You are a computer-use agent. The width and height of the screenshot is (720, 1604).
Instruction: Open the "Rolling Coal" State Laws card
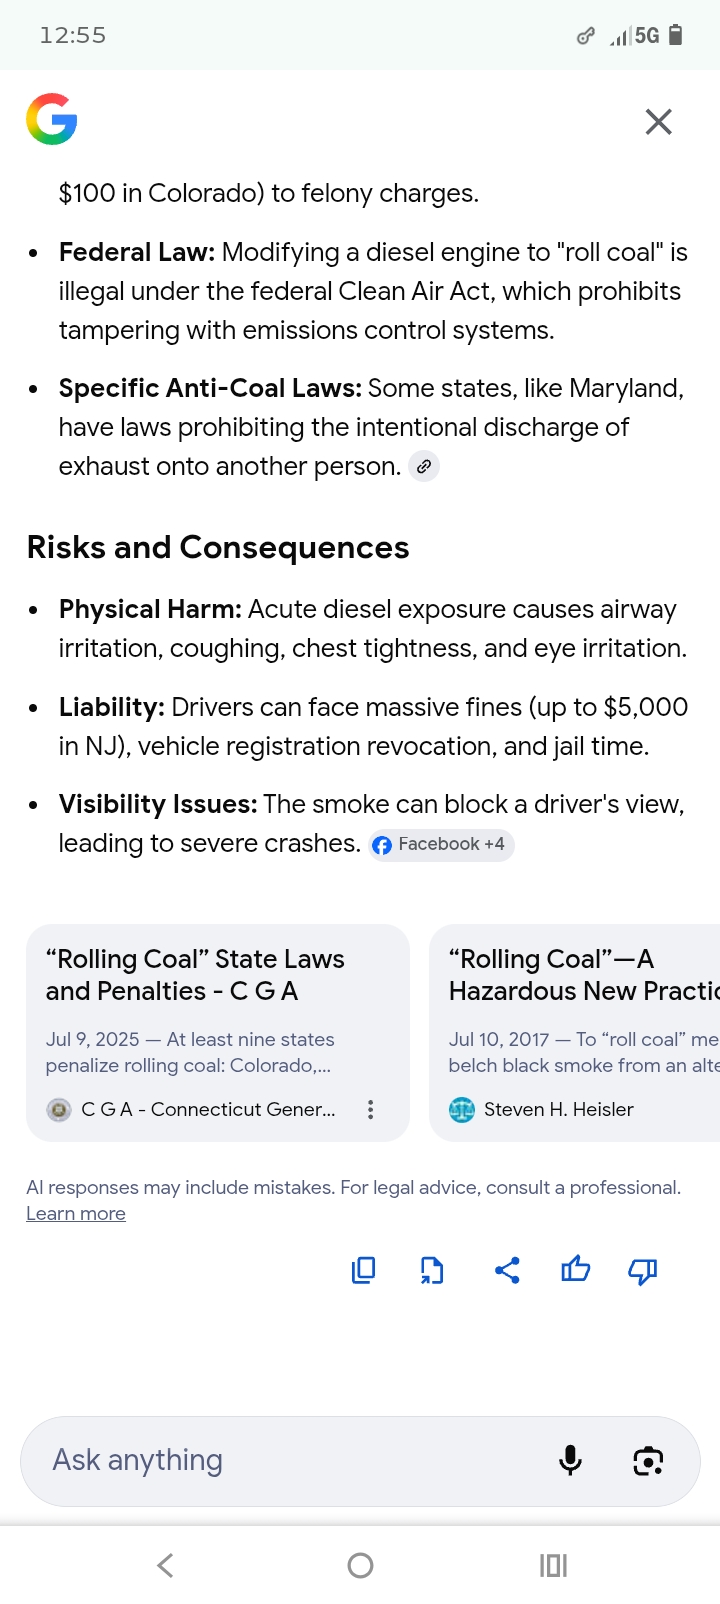195,975
